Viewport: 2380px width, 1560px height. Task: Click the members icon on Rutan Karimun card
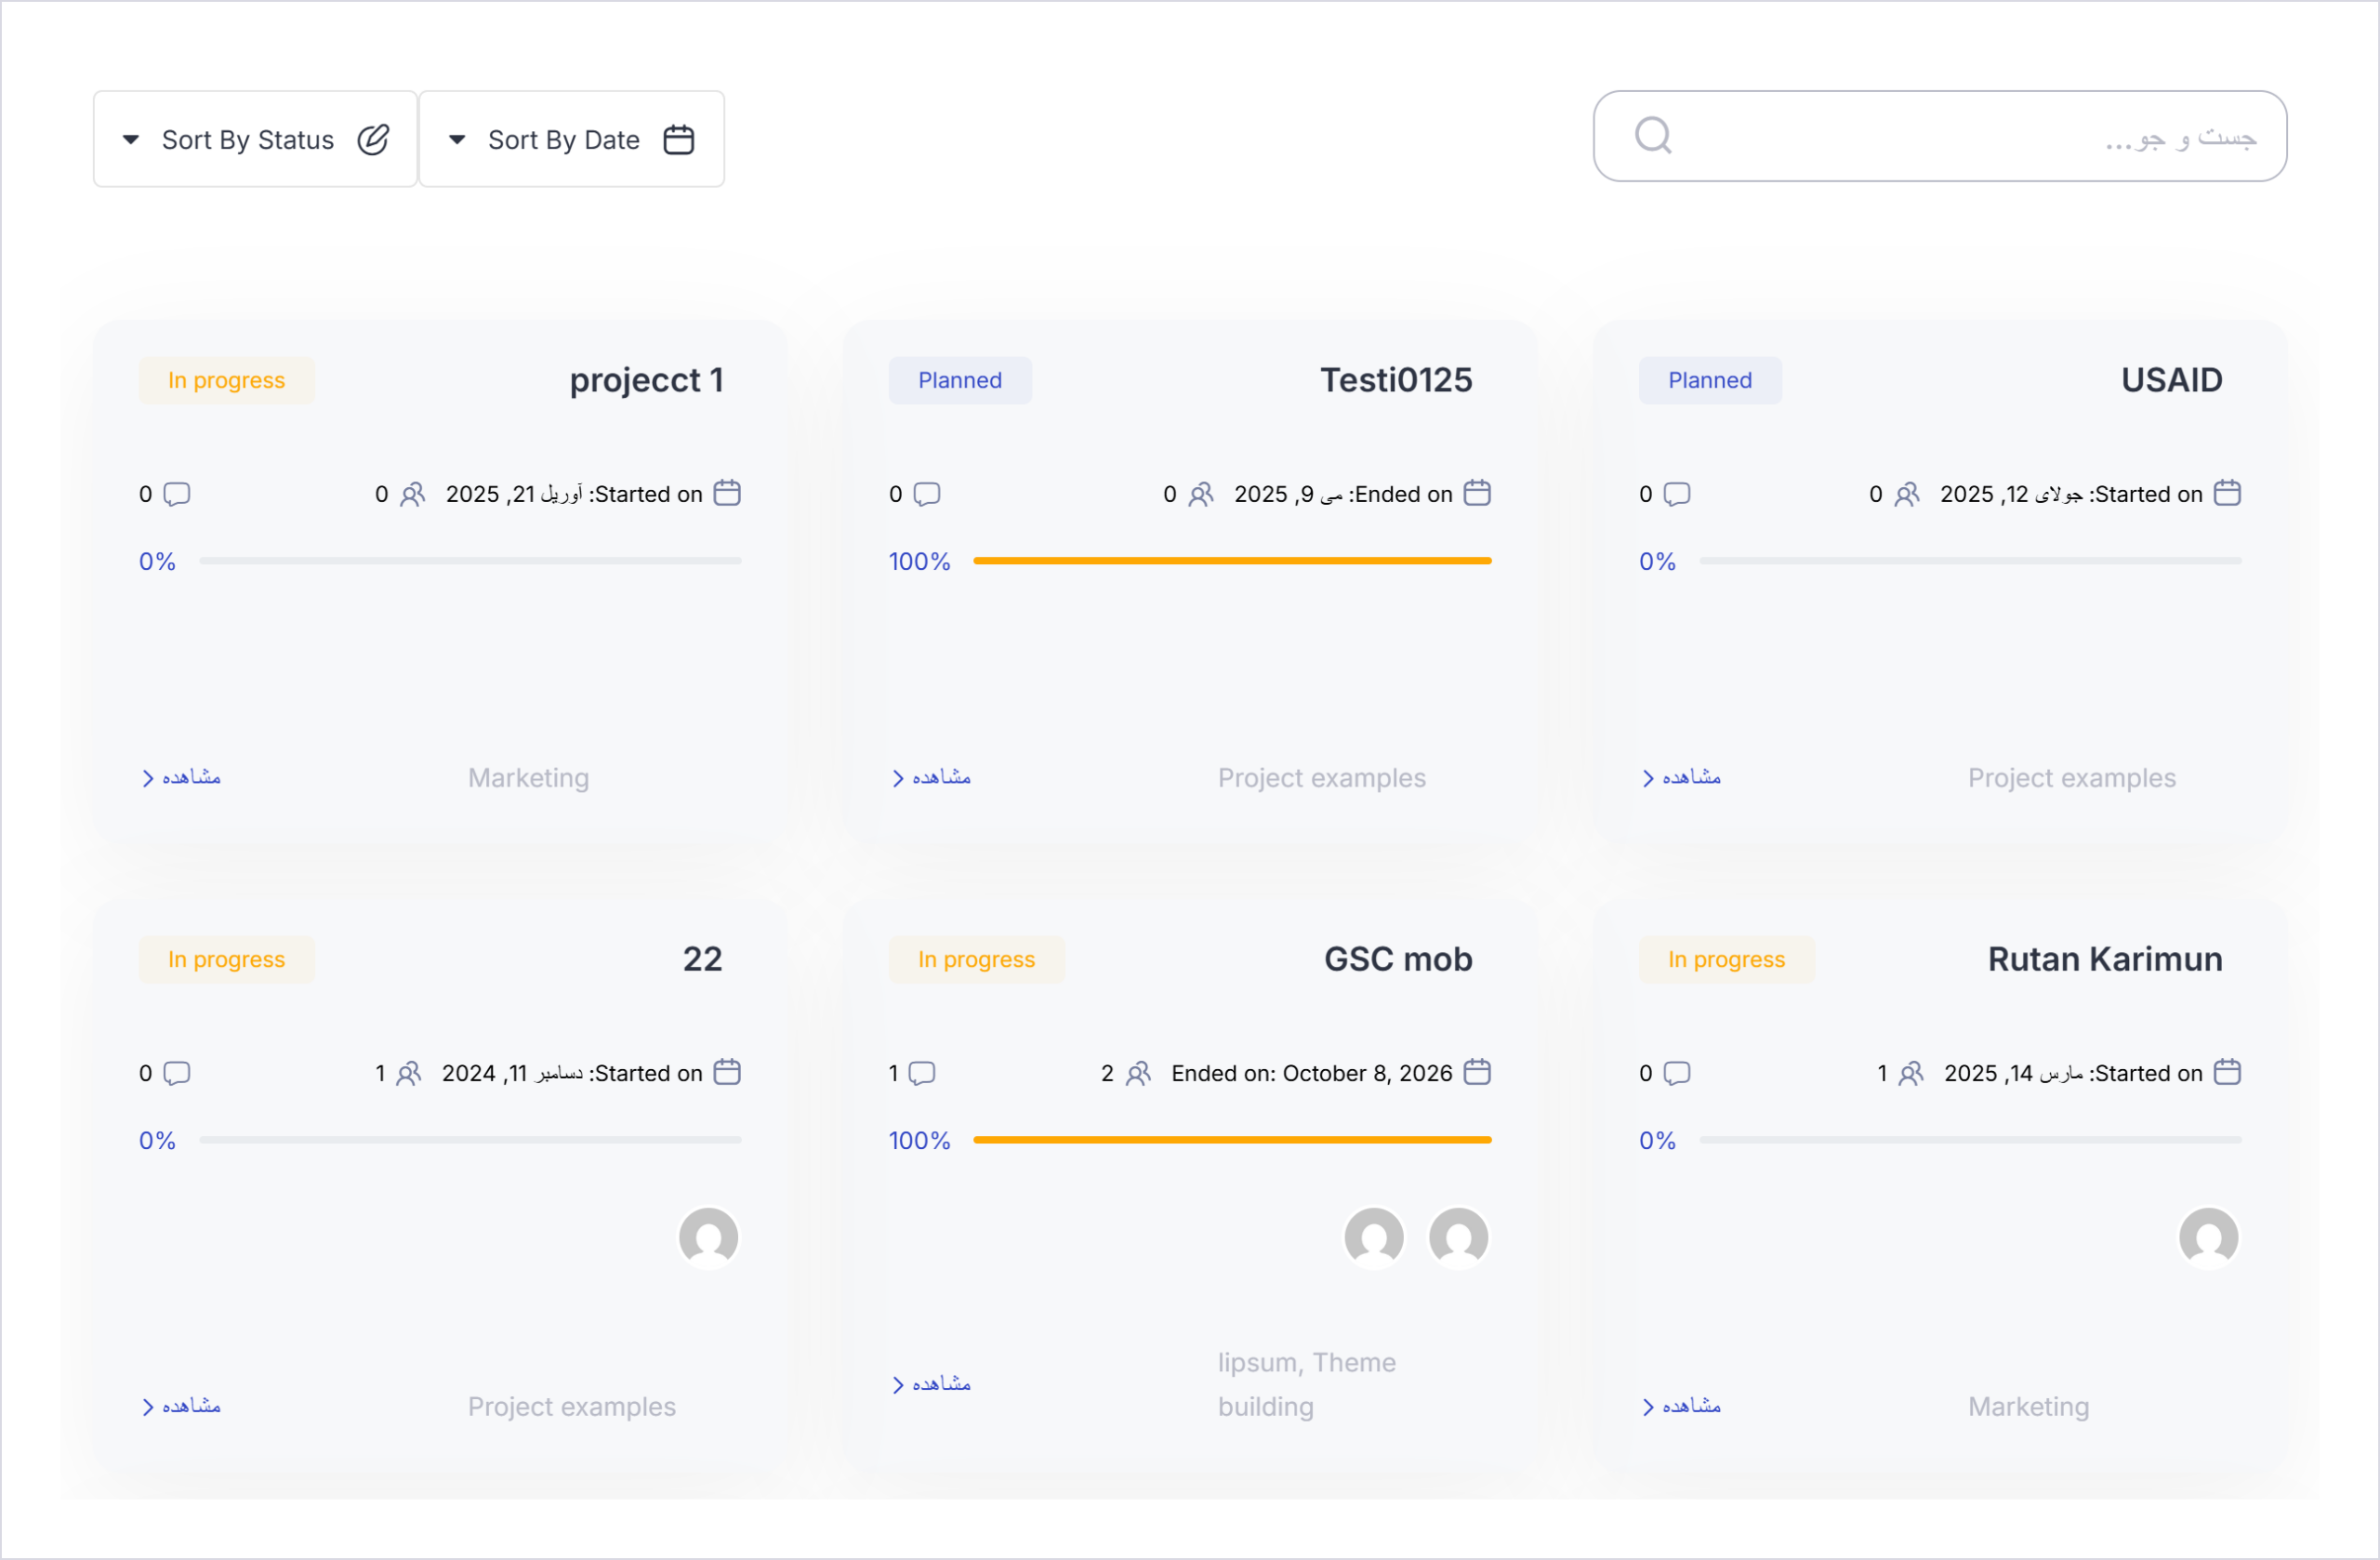pos(1911,1073)
